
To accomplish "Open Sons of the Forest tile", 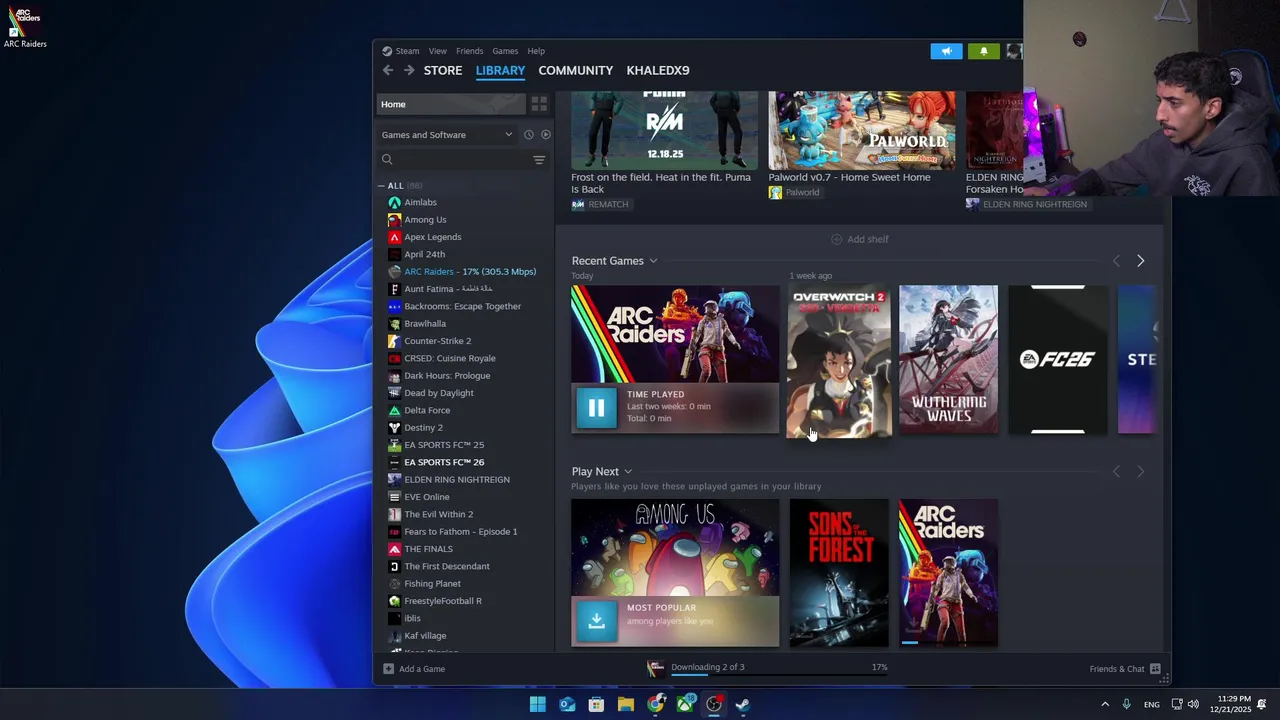I will coord(839,573).
